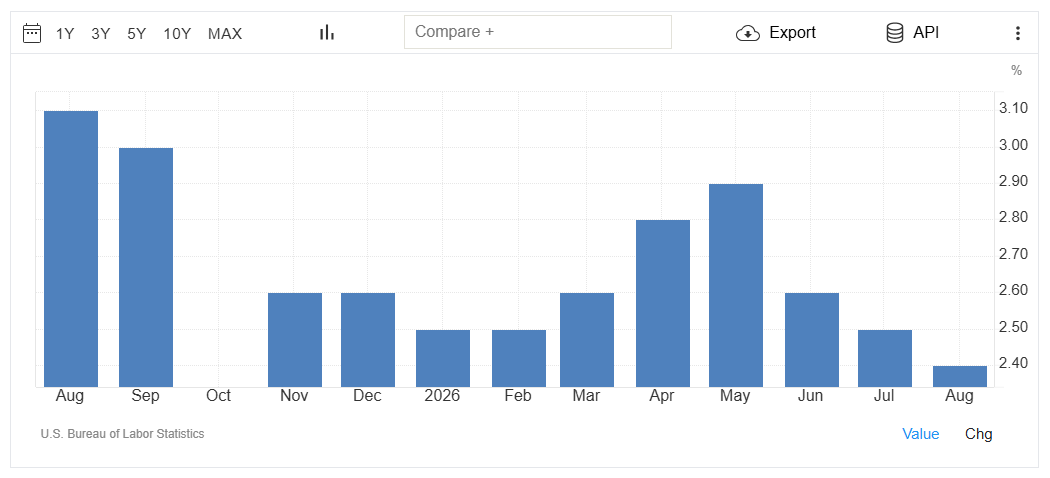The height and width of the screenshot is (478, 1050).
Task: Click the 2.90 y-axis value
Action: click(1014, 181)
